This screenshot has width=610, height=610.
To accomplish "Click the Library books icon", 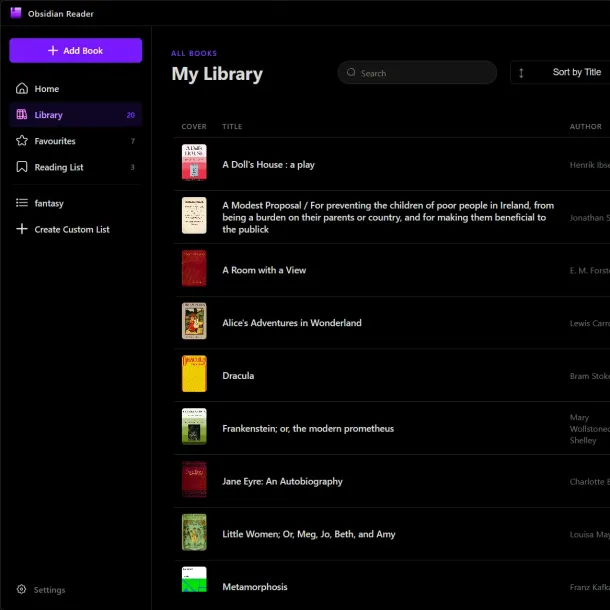I will point(22,114).
